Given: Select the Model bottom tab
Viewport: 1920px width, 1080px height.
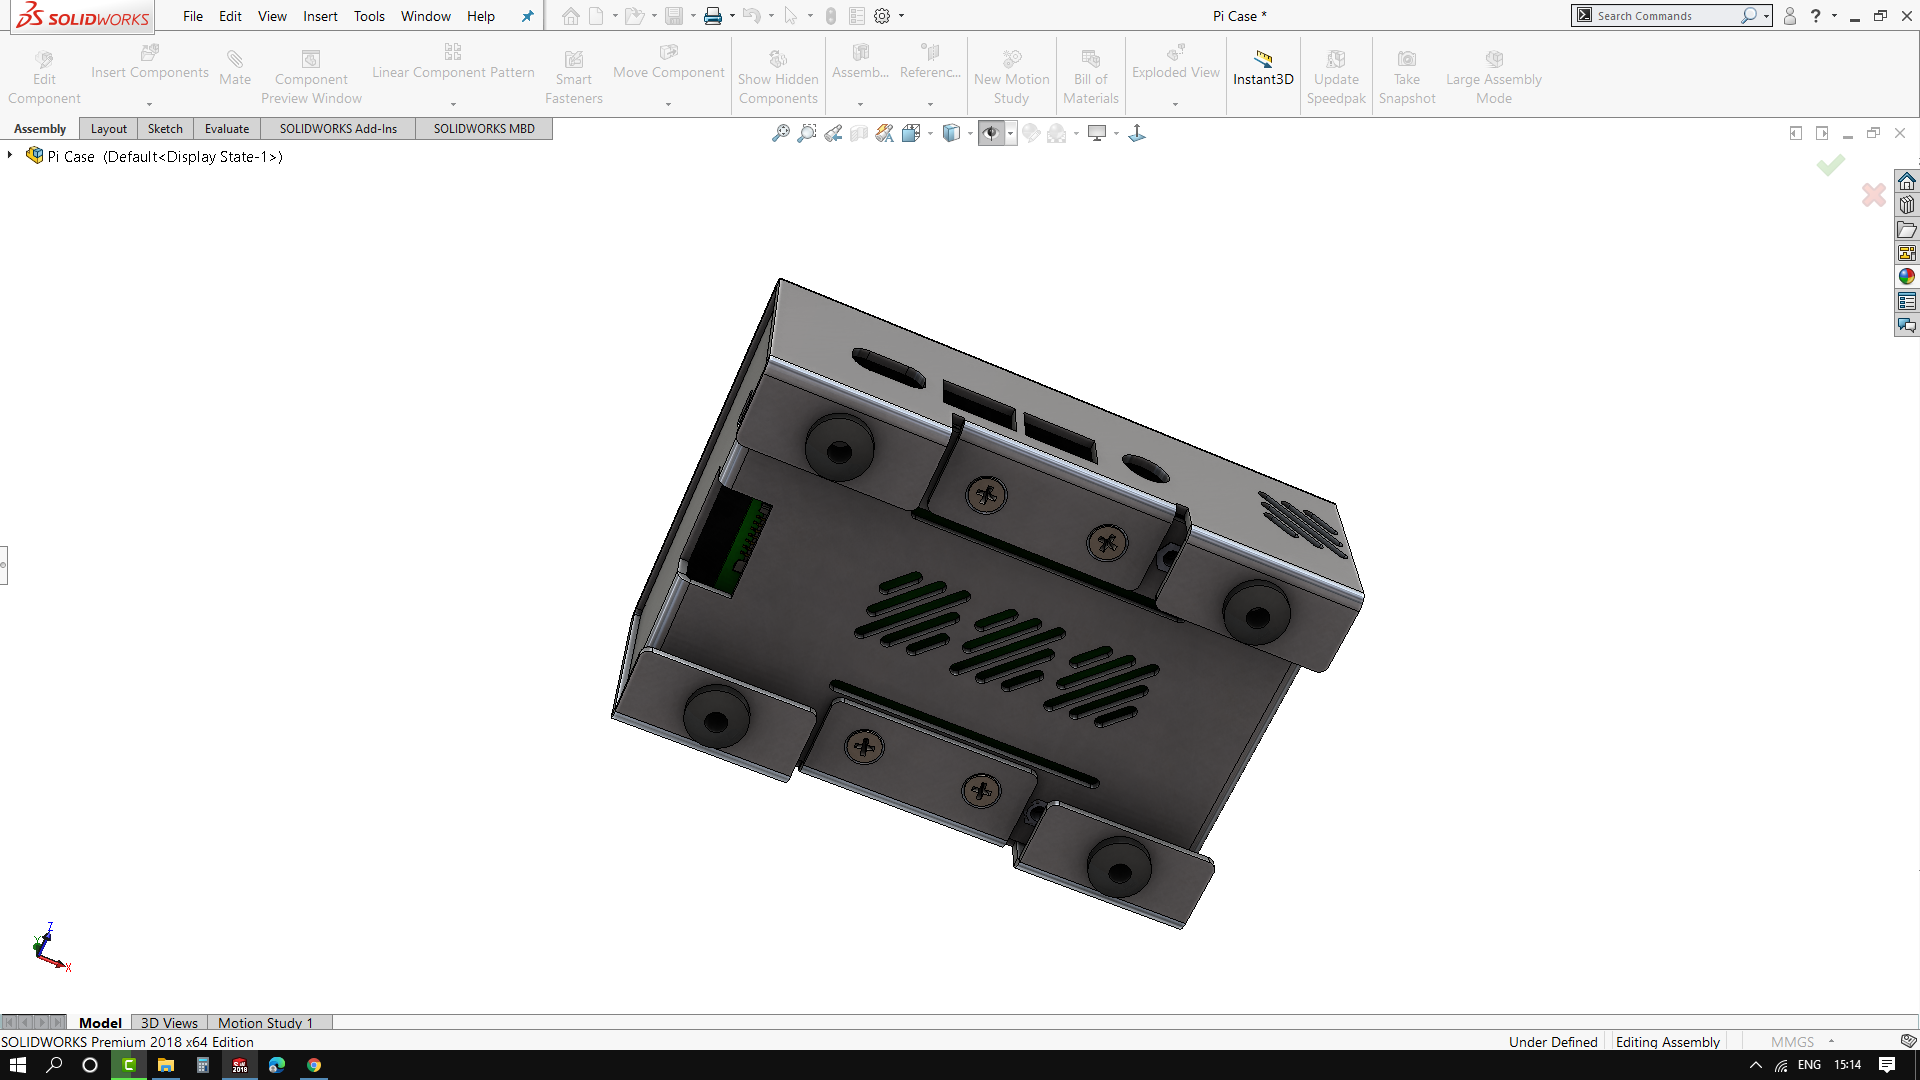Looking at the screenshot, I should coord(100,1023).
